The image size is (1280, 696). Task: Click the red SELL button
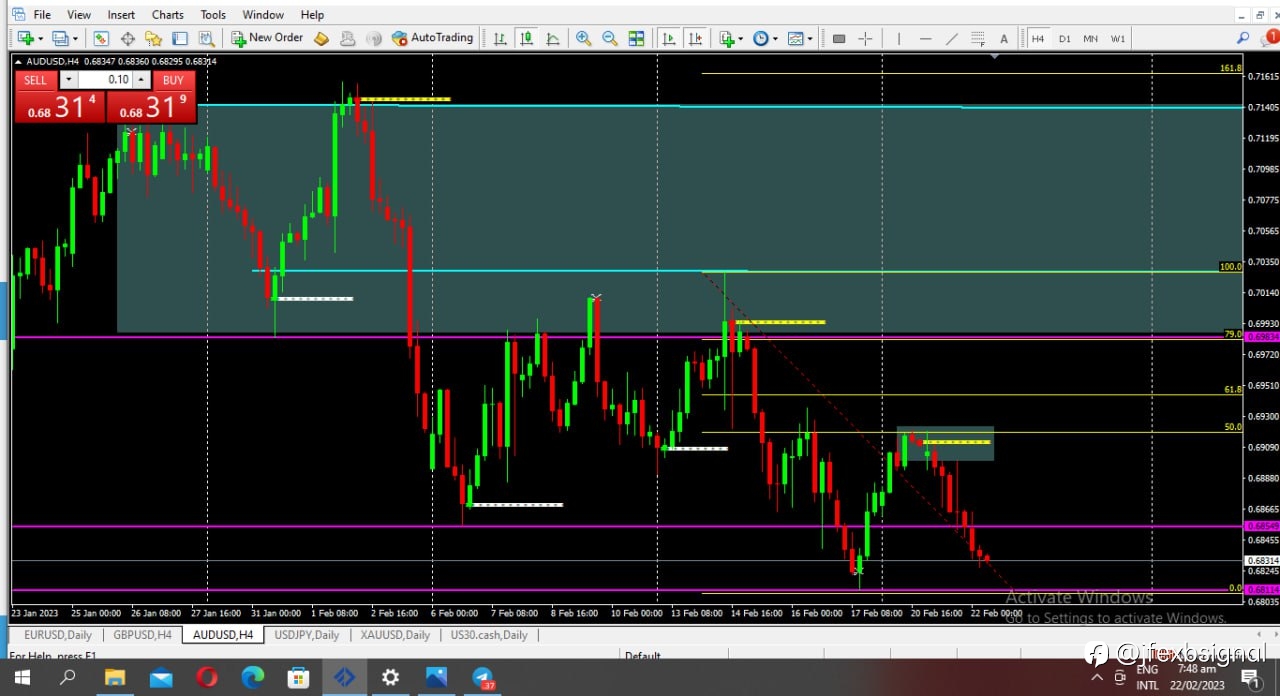[35, 80]
